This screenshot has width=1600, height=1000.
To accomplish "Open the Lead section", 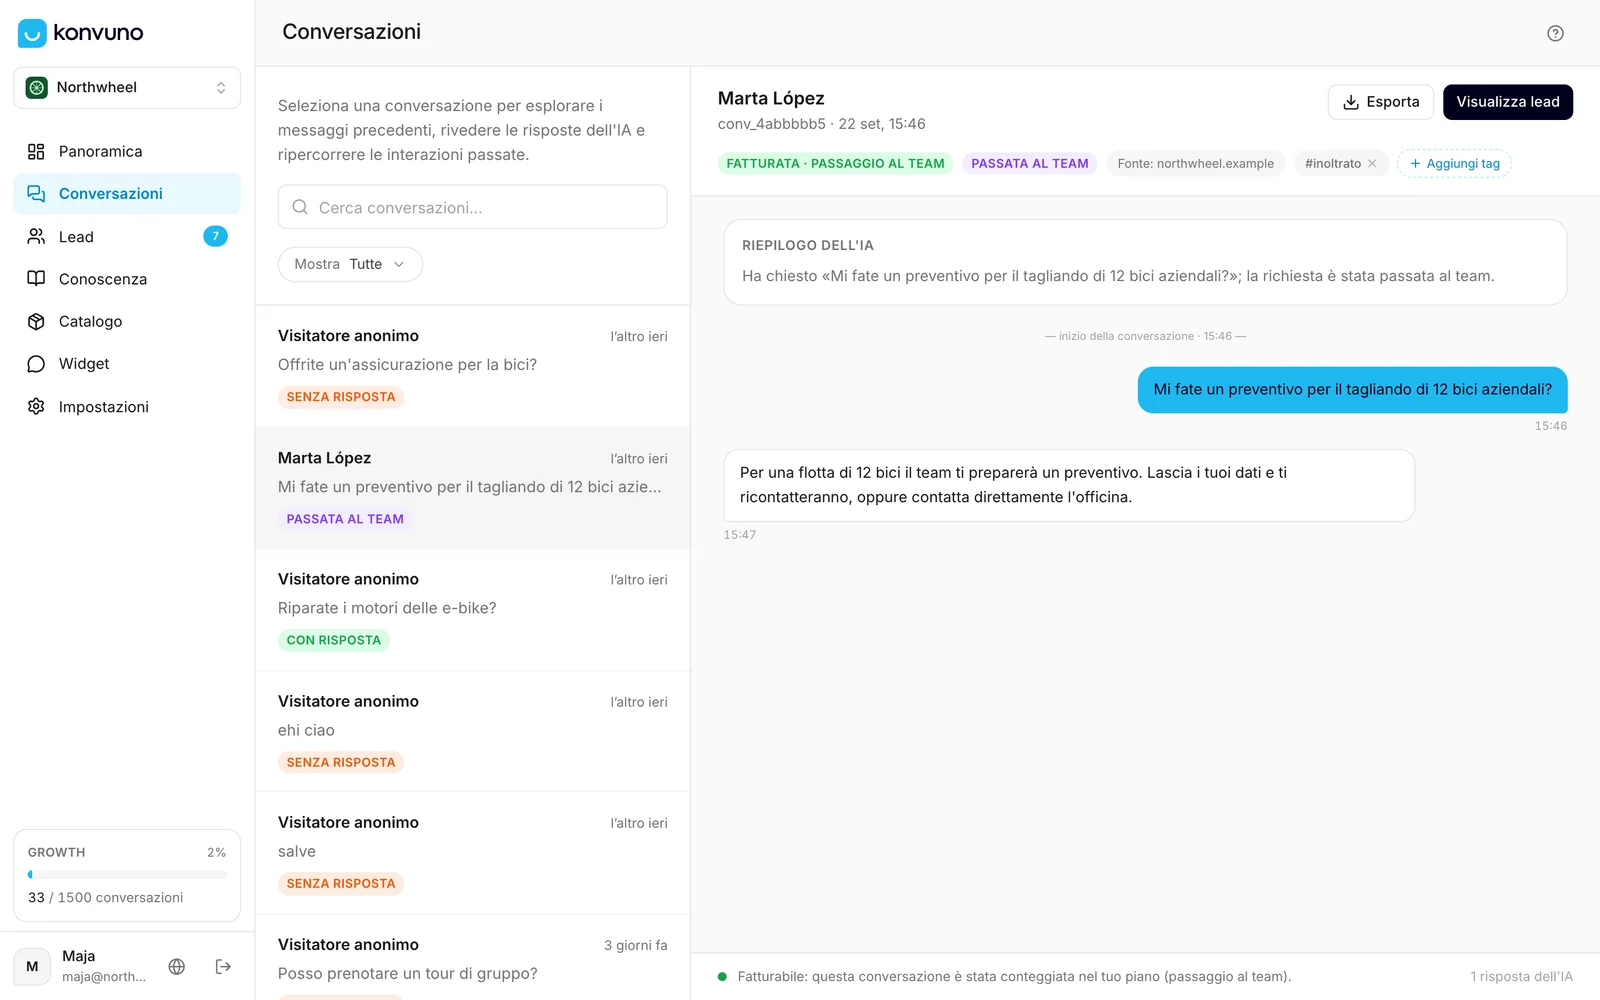I will click(x=127, y=236).
